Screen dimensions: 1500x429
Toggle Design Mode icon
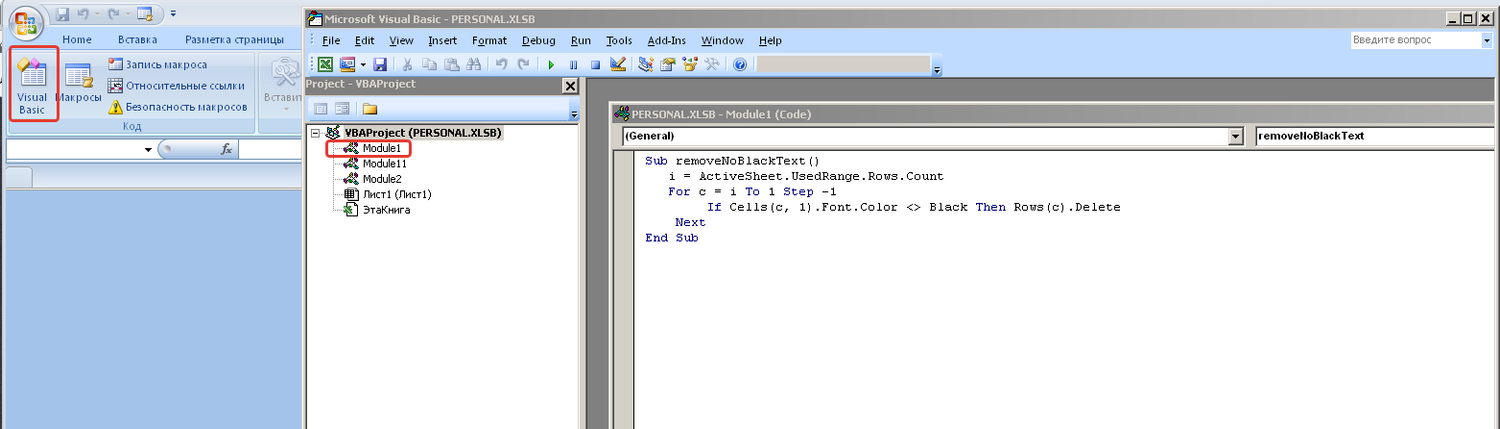click(617, 64)
